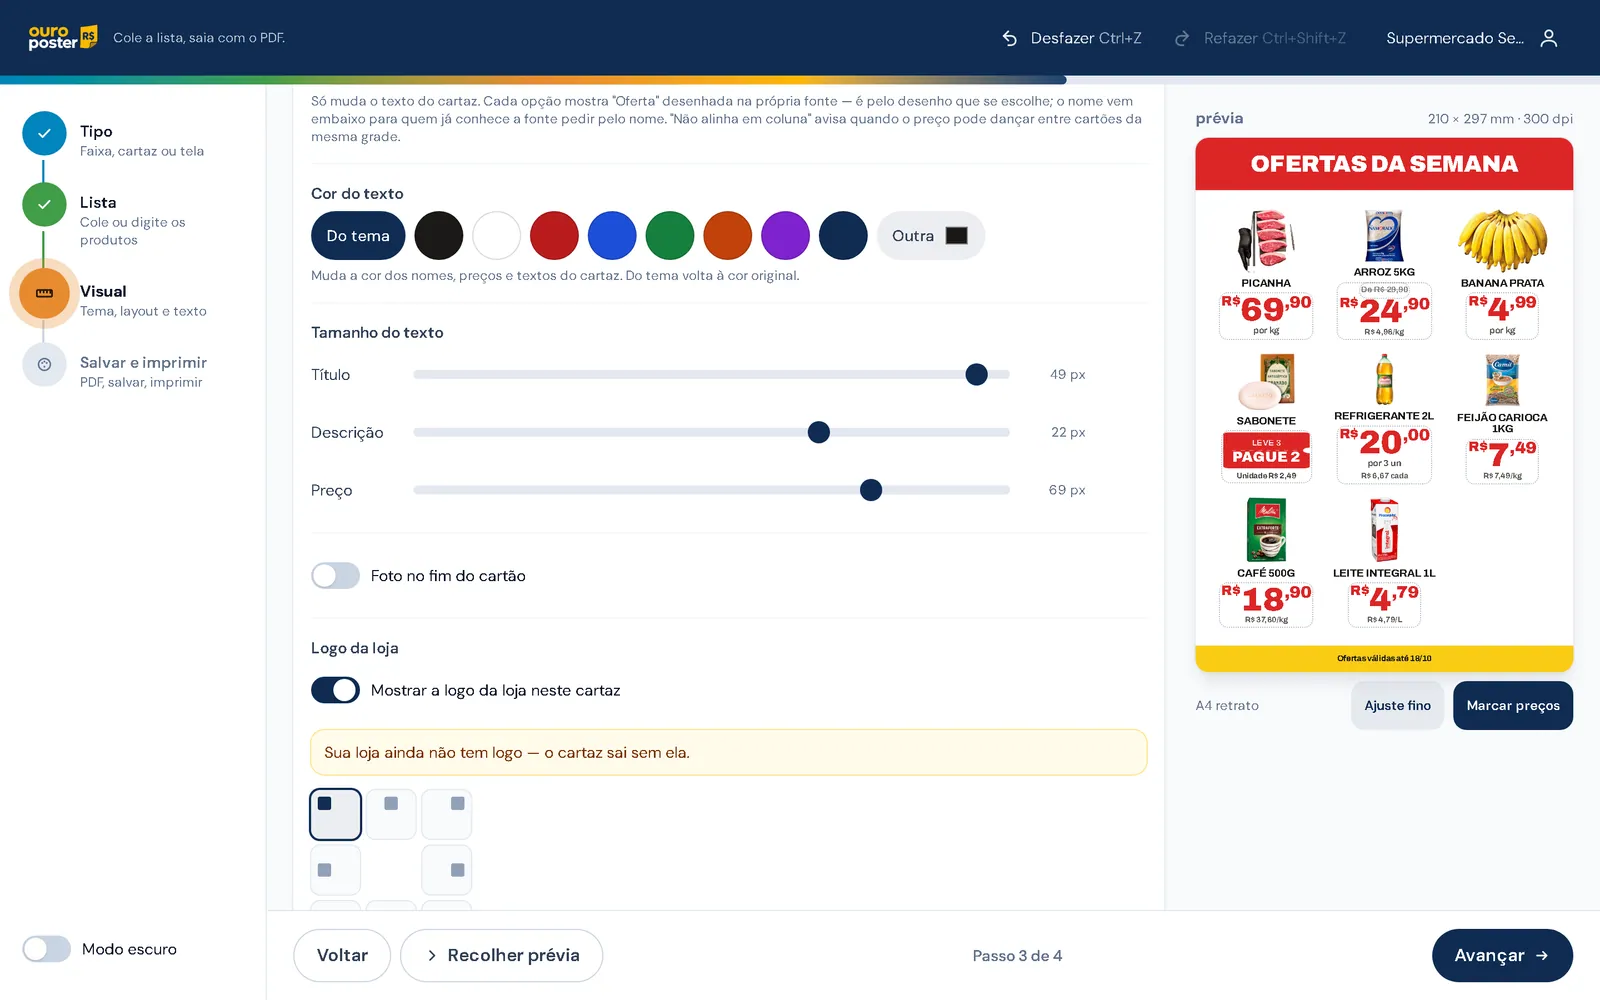
Task: Open the Tipo step label
Action: pyautogui.click(x=96, y=131)
